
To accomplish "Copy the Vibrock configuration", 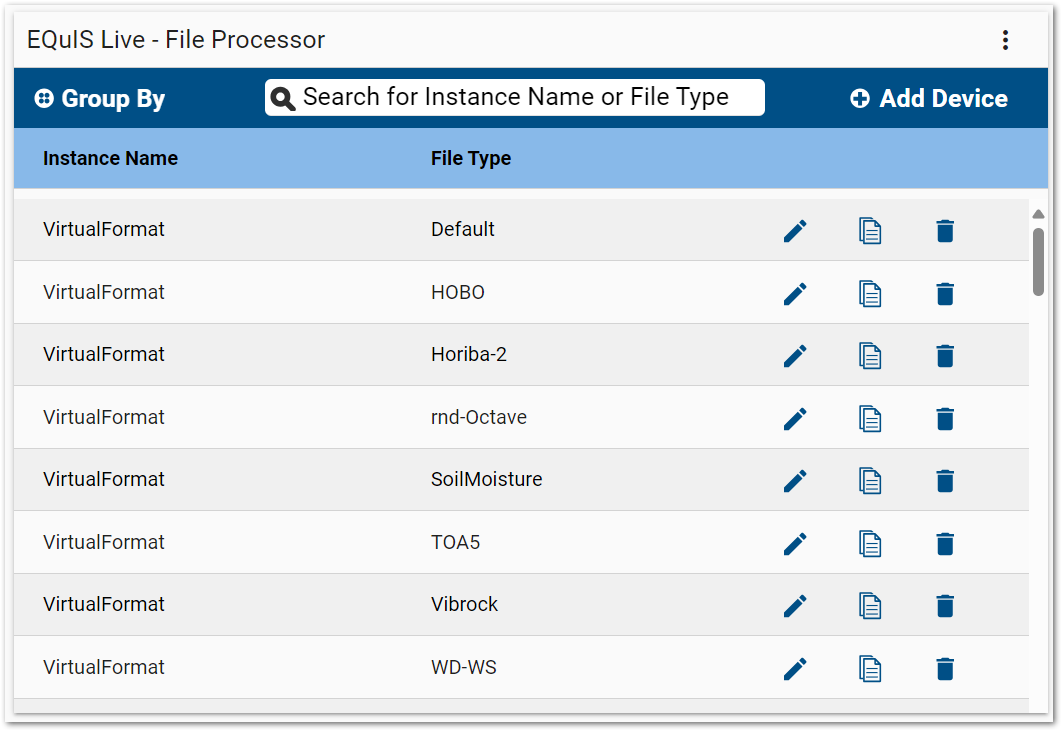I will pos(870,605).
